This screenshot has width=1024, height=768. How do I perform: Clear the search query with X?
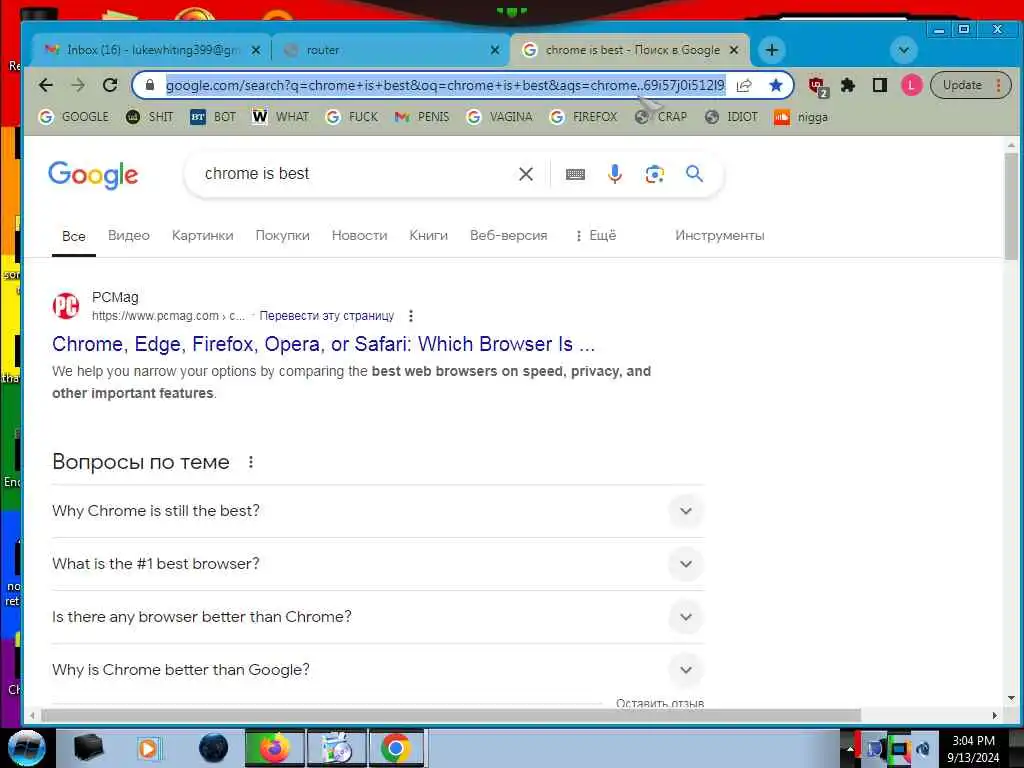coord(526,174)
